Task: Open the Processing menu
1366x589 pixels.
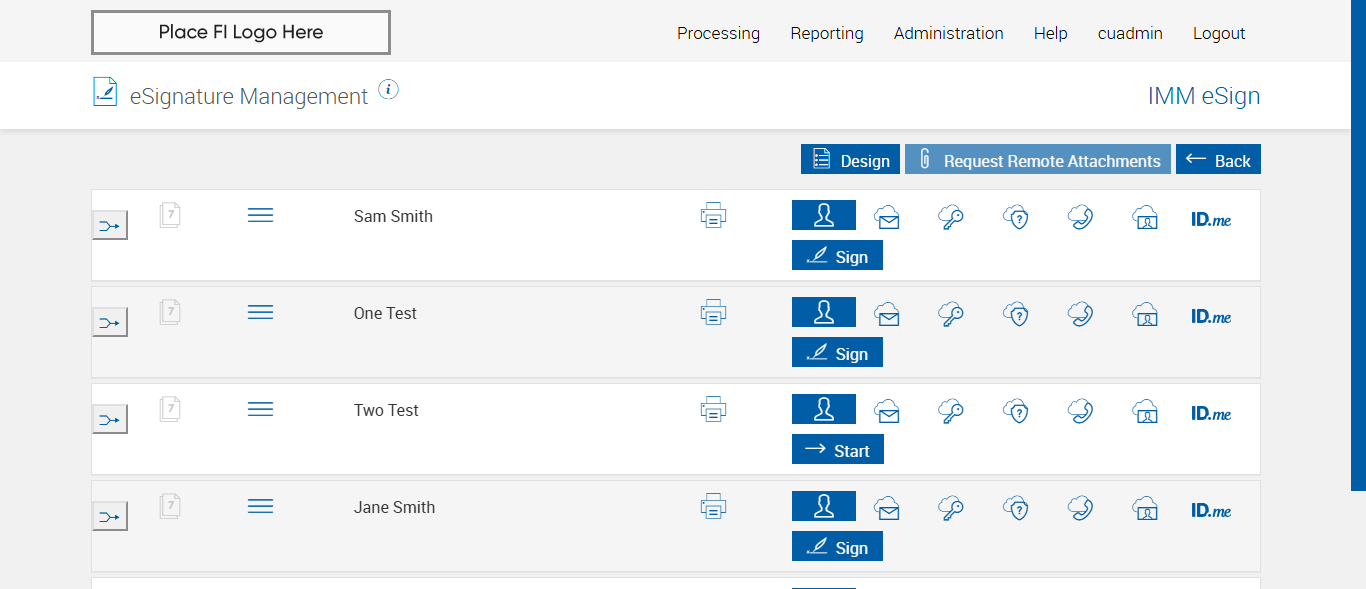Action: click(718, 33)
